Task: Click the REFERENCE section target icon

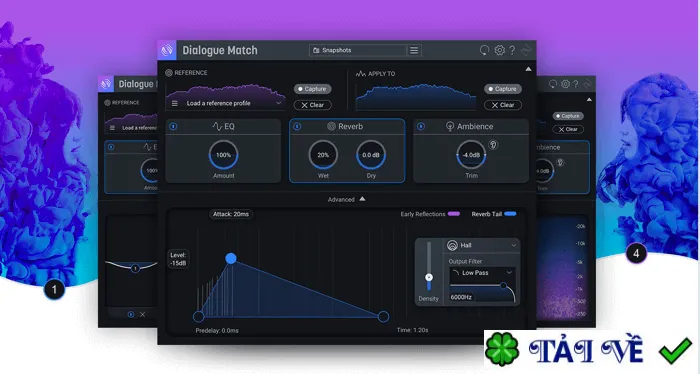Action: coord(169,73)
